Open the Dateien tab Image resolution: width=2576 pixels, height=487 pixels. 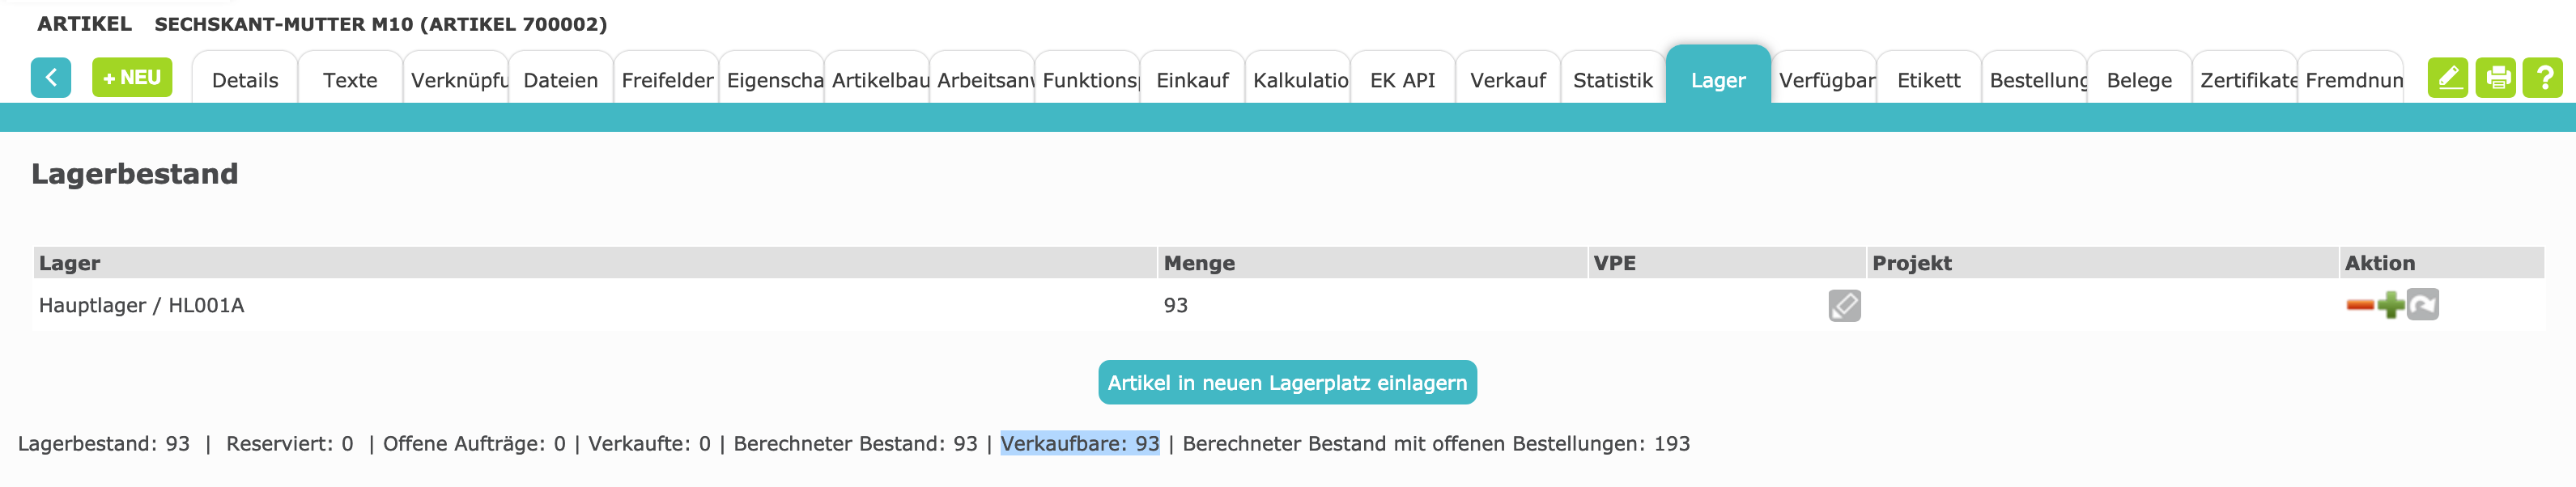tap(560, 80)
